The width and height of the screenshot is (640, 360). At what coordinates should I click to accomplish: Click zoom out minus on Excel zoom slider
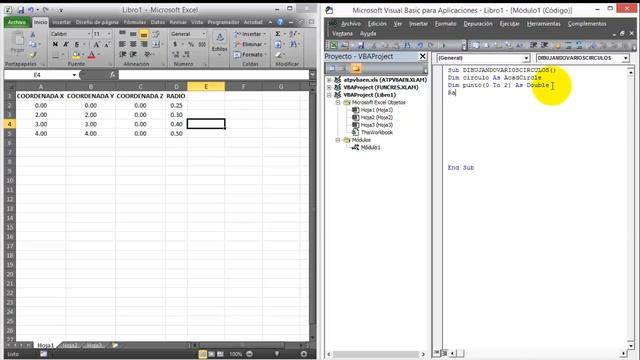(x=249, y=354)
